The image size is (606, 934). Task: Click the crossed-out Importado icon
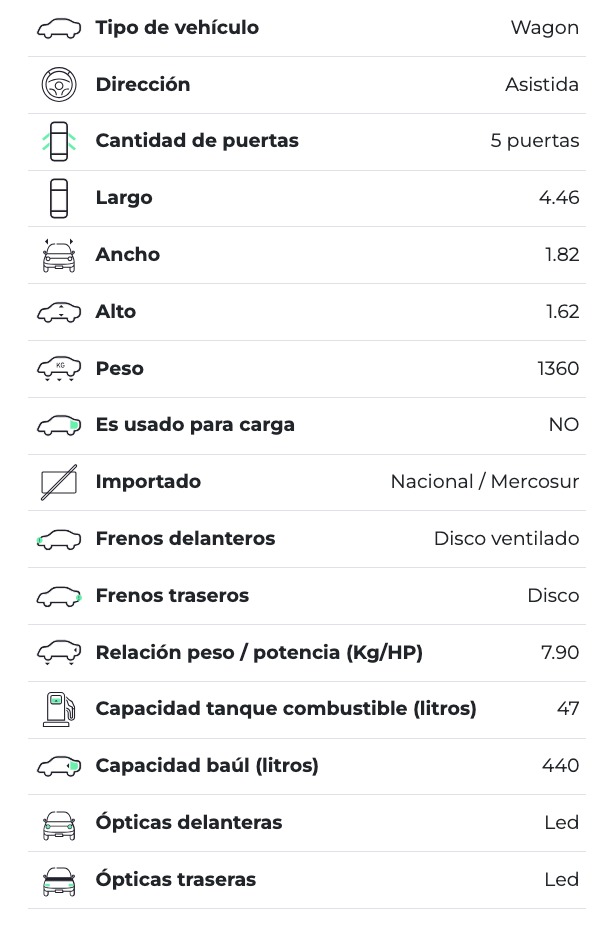point(59,482)
